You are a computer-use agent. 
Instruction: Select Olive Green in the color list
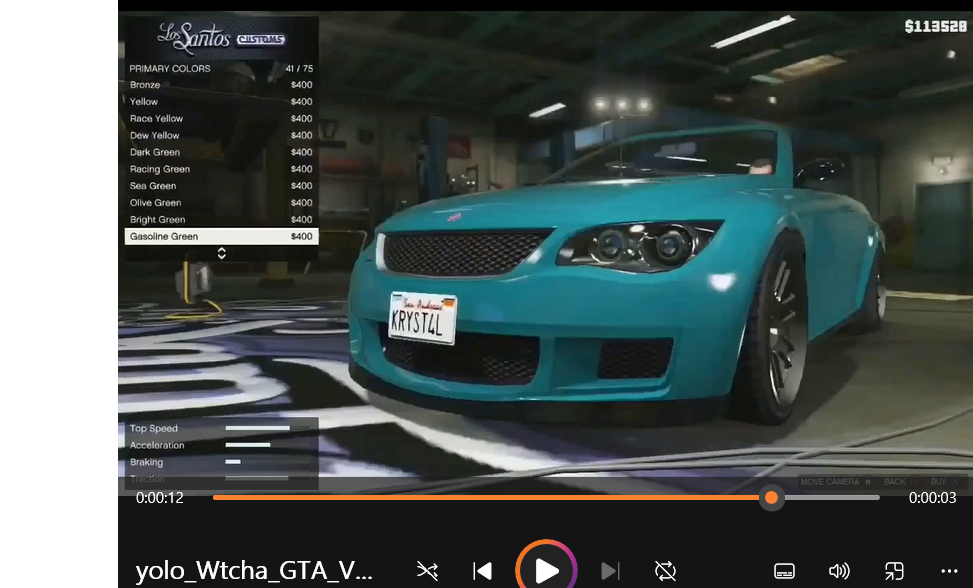(x=222, y=203)
